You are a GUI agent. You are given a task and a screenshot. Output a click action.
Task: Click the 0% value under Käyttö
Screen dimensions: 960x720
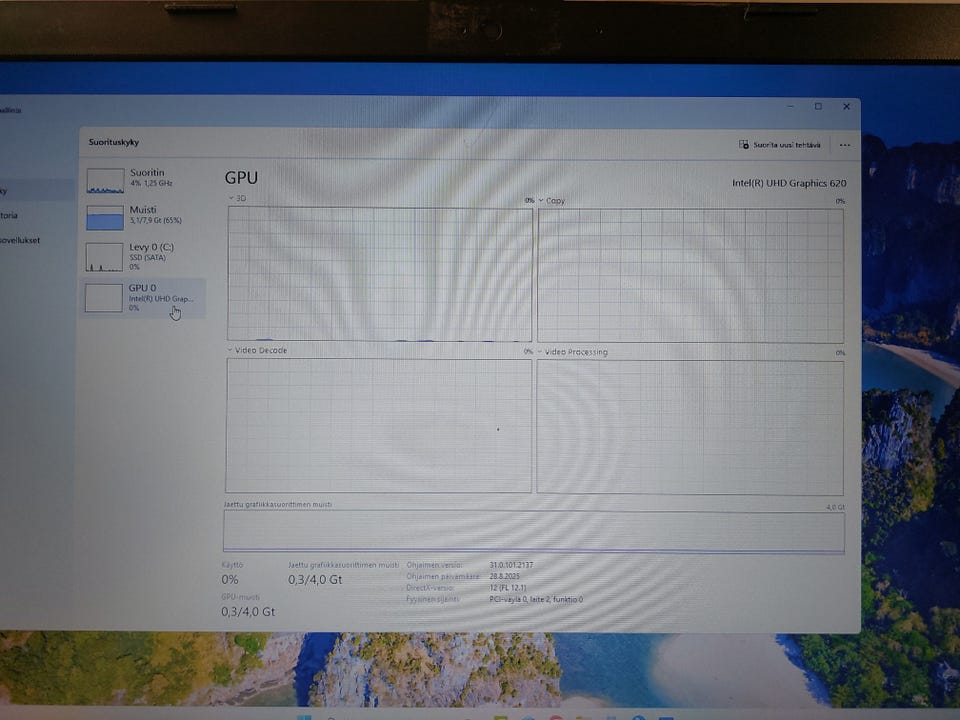[x=230, y=579]
